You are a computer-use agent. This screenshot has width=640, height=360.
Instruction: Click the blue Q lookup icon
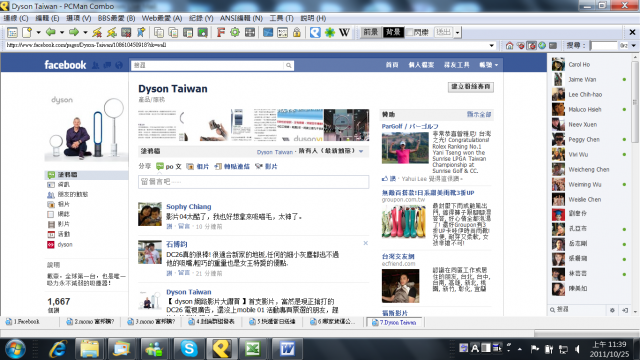click(315, 32)
